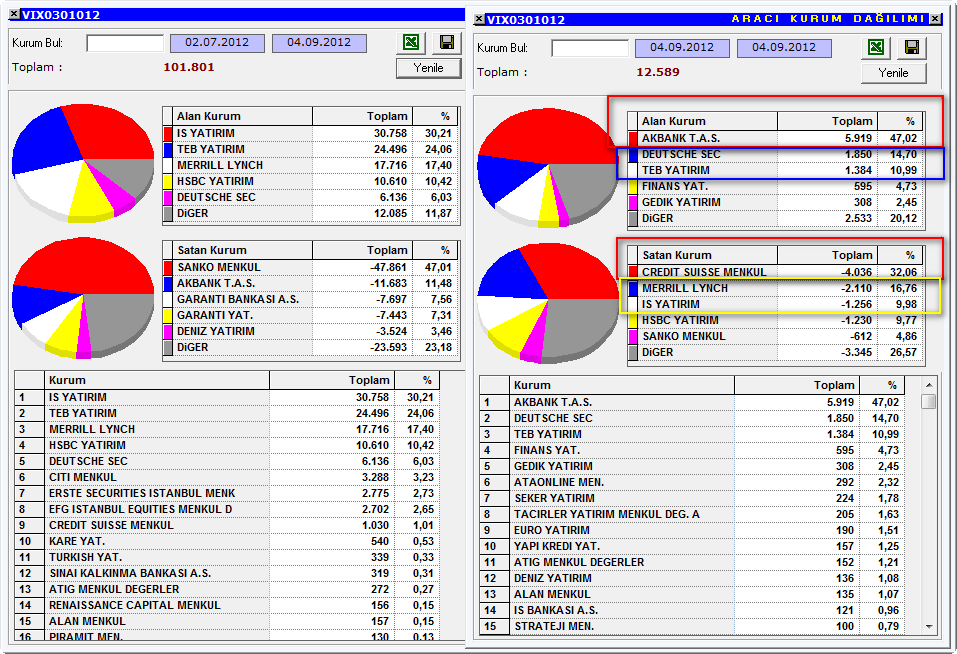This screenshot has height=654, width=957.
Task: Open the system menu icon of left VIX0301012 window
Action: click(x=14, y=15)
